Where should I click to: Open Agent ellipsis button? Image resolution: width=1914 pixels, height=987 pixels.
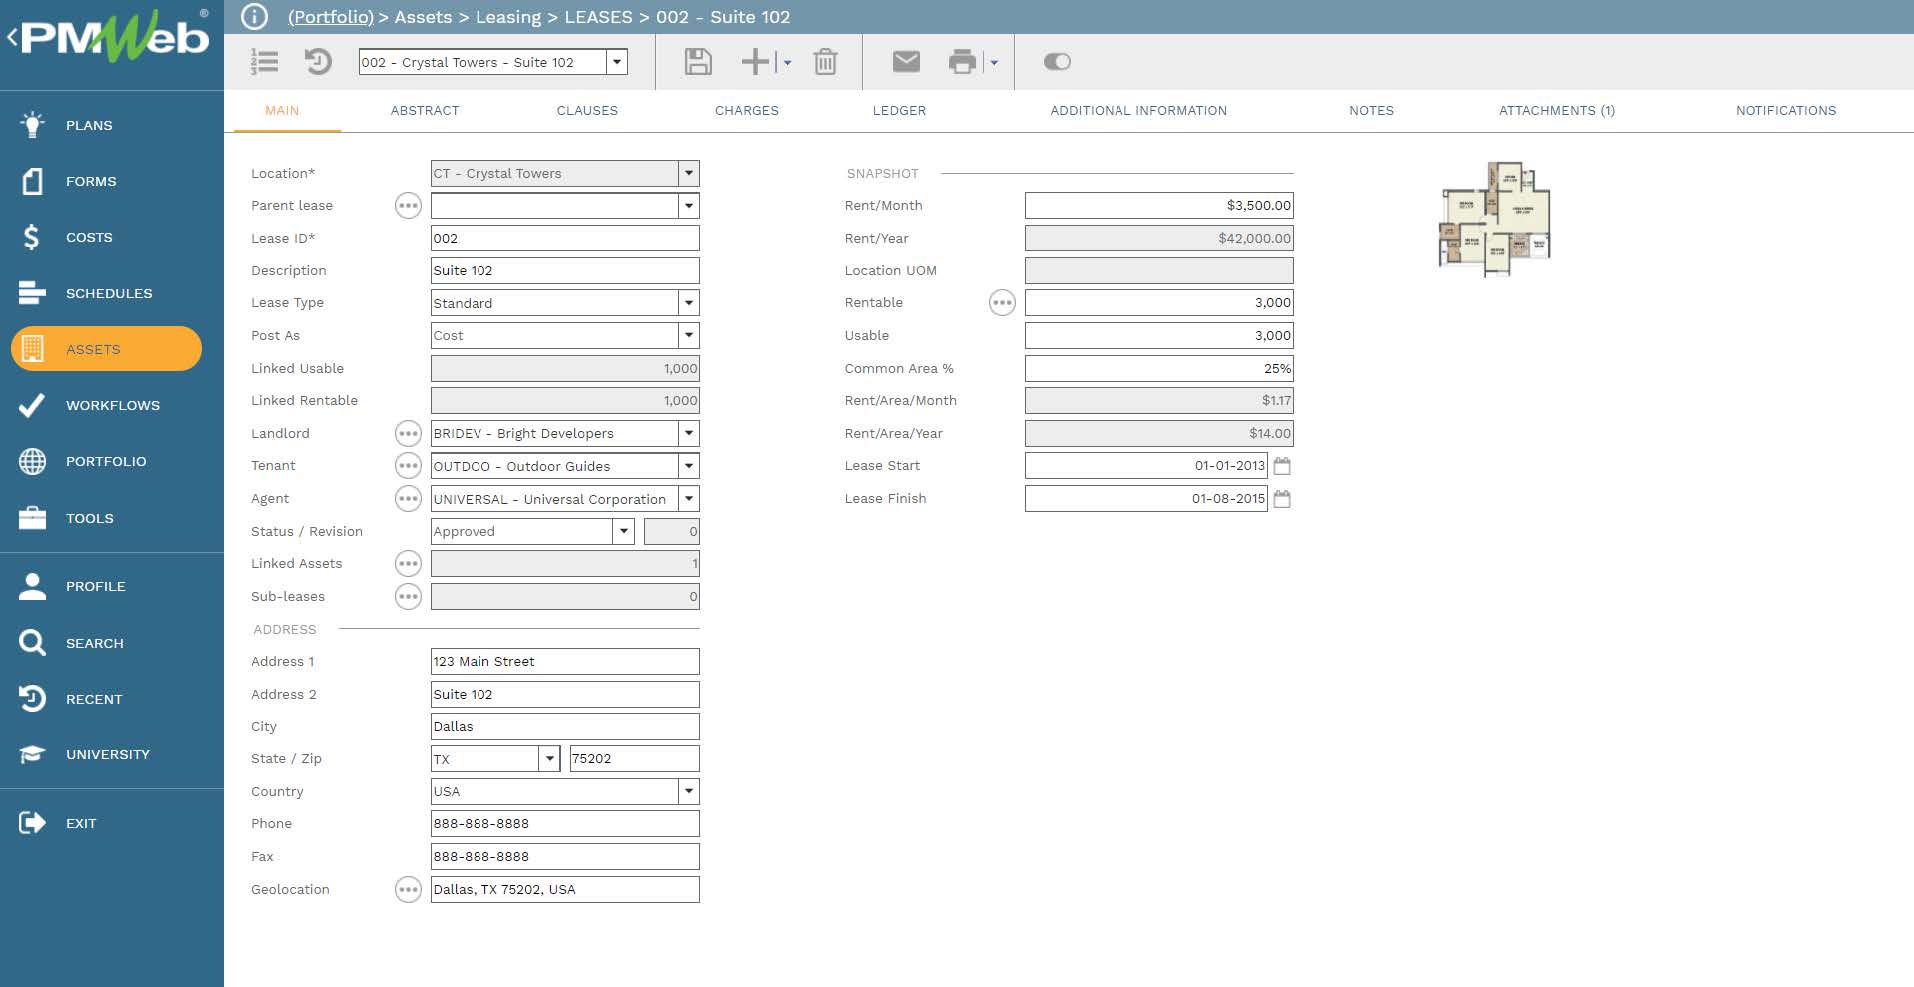tap(408, 498)
